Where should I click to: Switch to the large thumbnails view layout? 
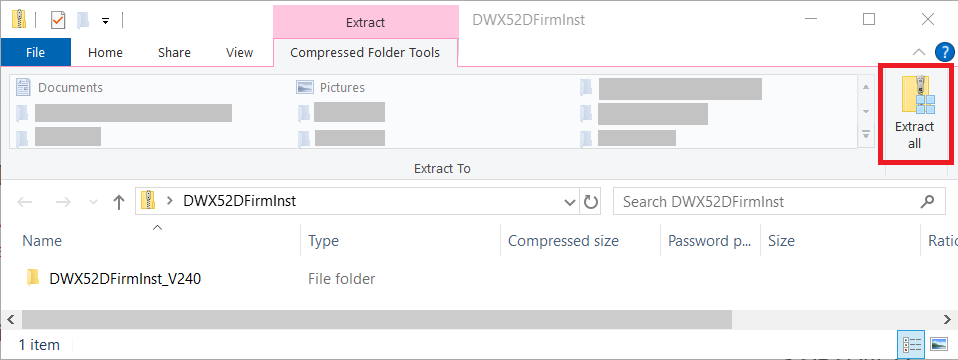coord(938,345)
